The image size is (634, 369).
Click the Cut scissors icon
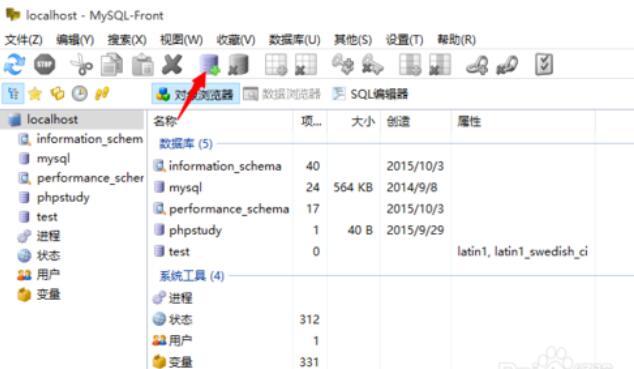[81, 65]
